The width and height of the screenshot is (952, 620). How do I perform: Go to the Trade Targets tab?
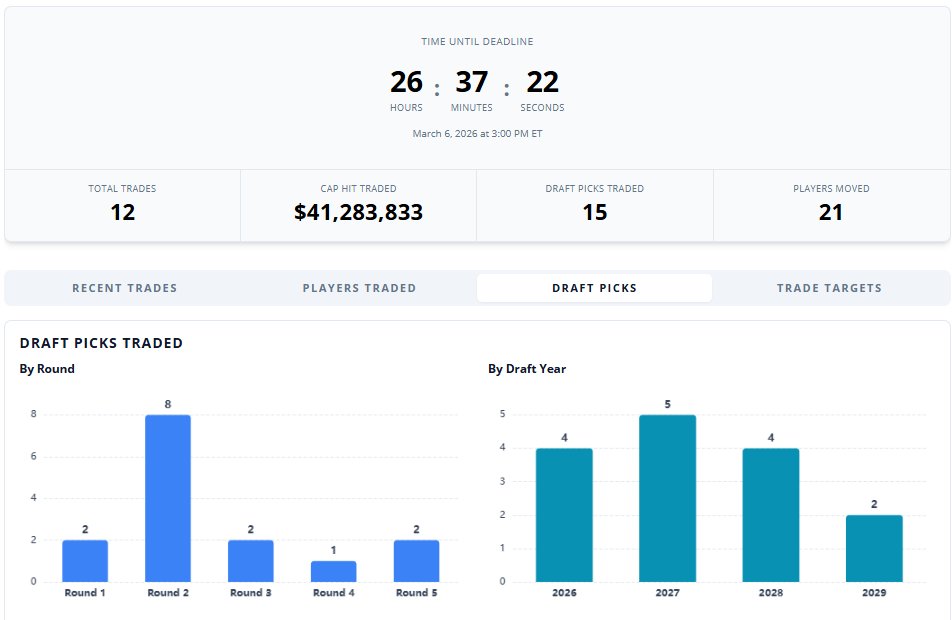pos(829,288)
